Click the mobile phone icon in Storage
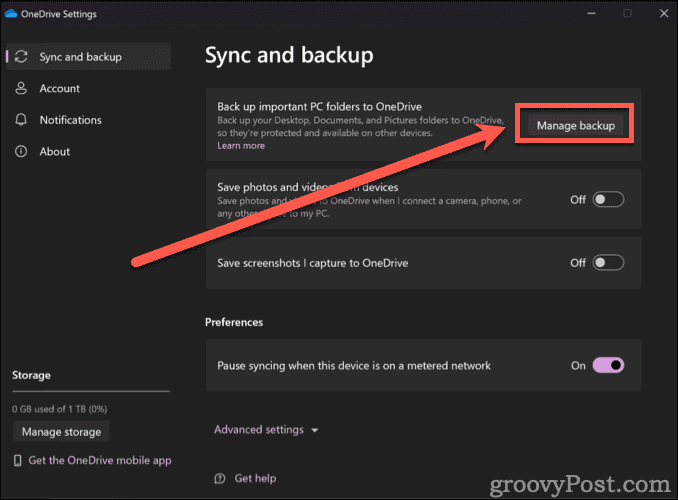The image size is (678, 500). (x=17, y=461)
